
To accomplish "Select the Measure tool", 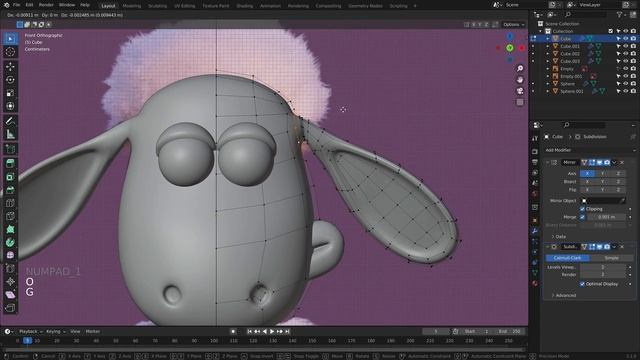I will coord(10,134).
